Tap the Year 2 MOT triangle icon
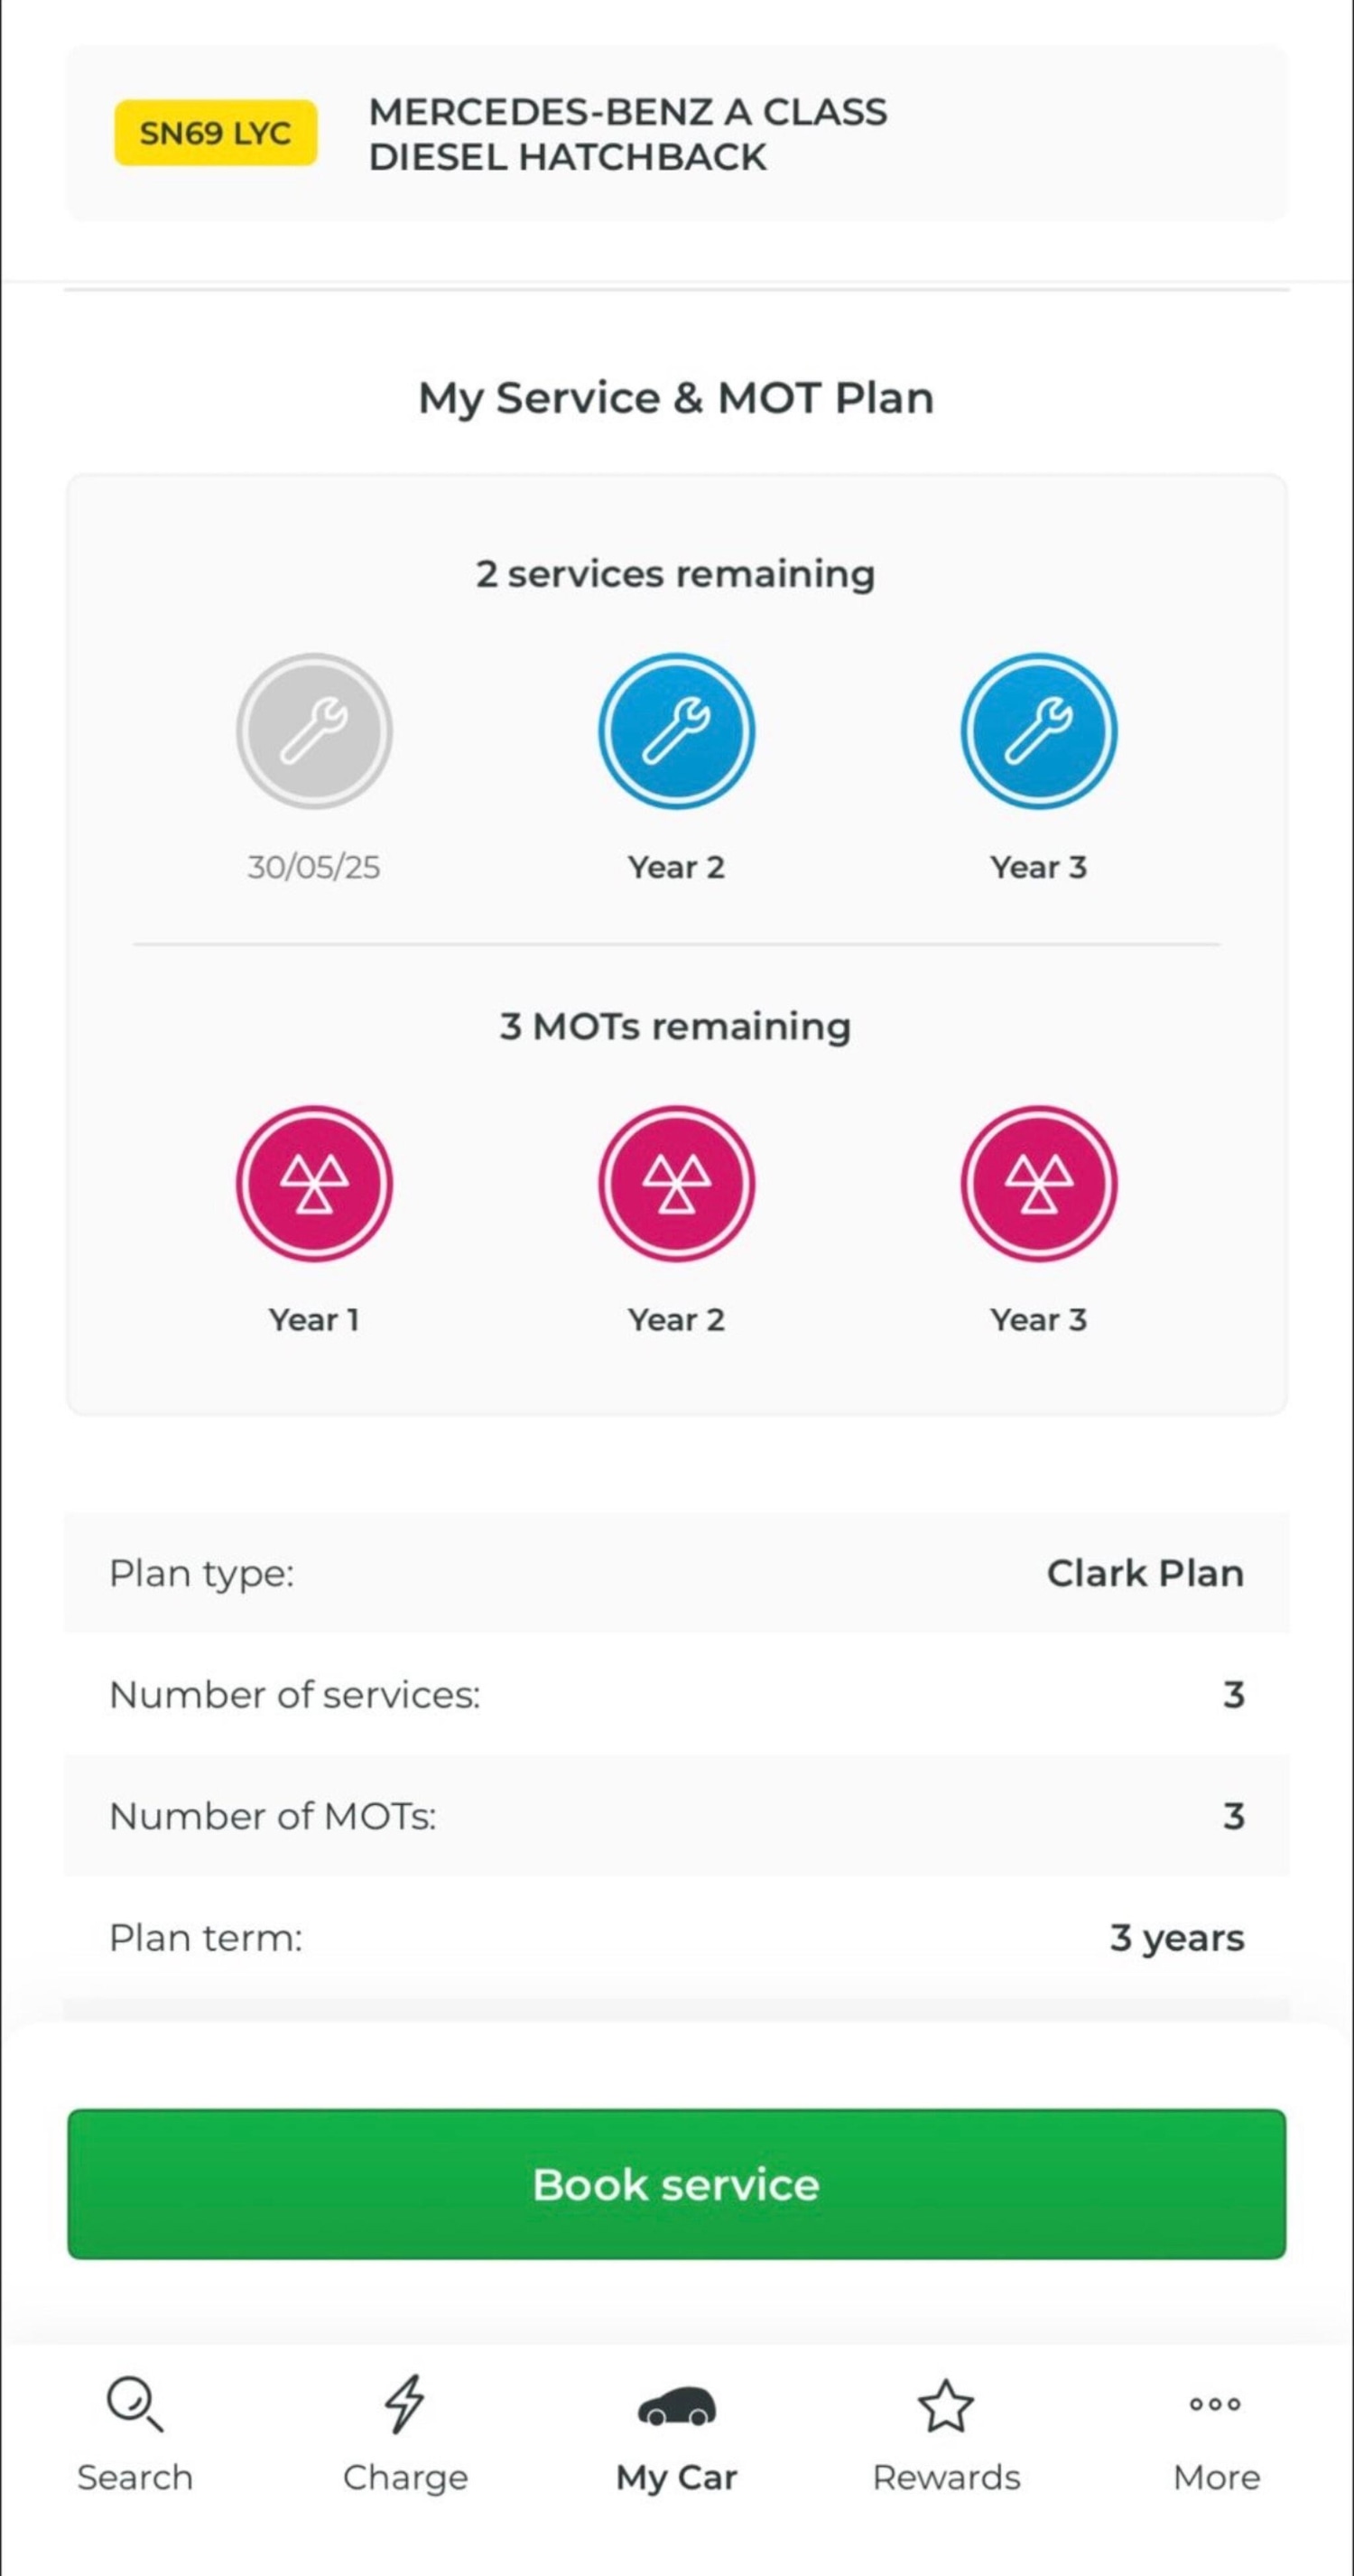The image size is (1354, 2576). point(676,1183)
